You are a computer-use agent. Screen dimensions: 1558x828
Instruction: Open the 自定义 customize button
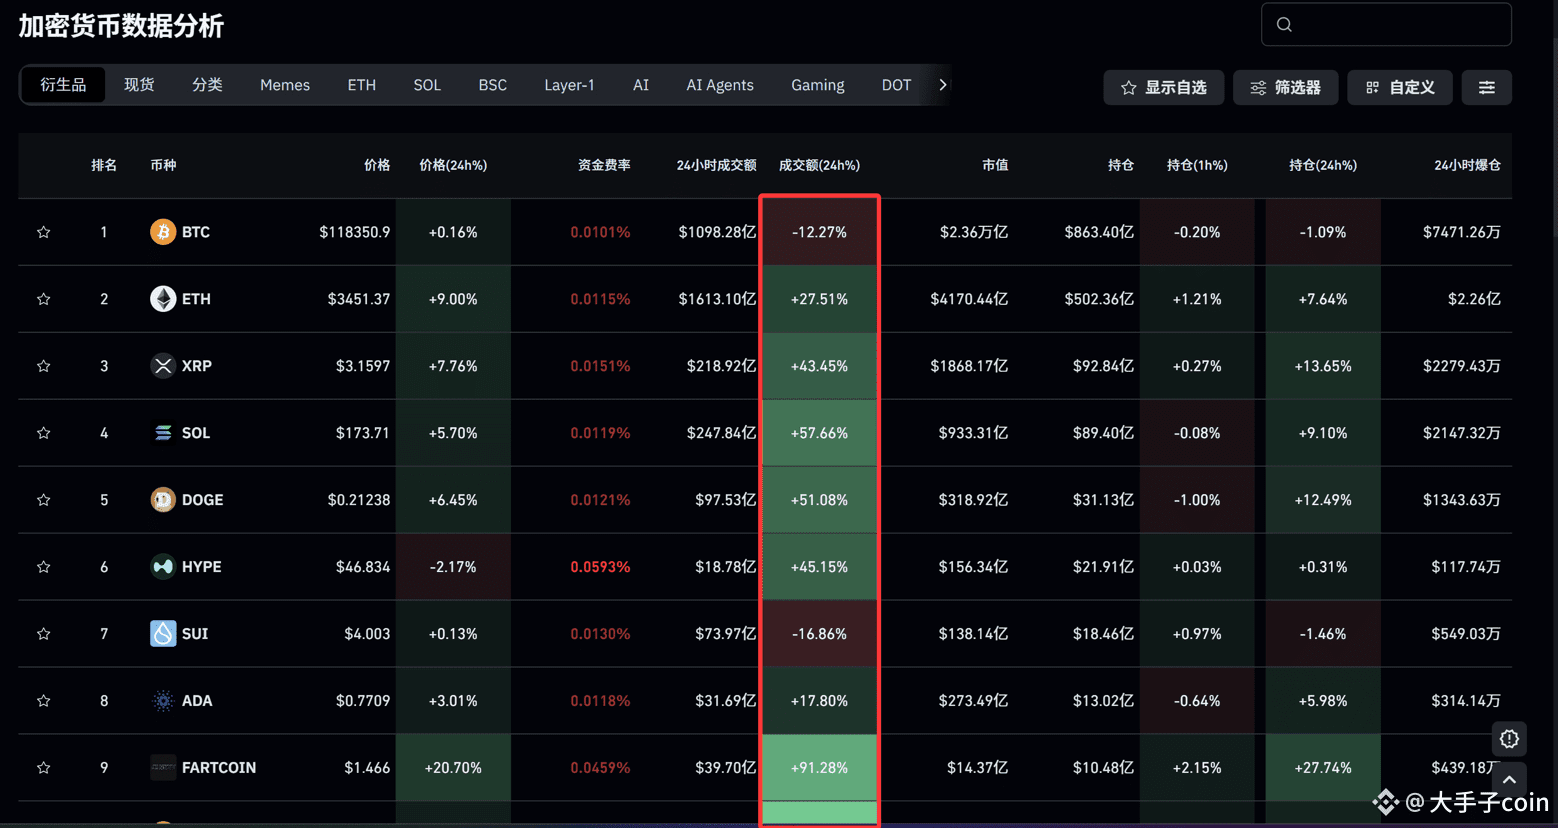pyautogui.click(x=1400, y=88)
